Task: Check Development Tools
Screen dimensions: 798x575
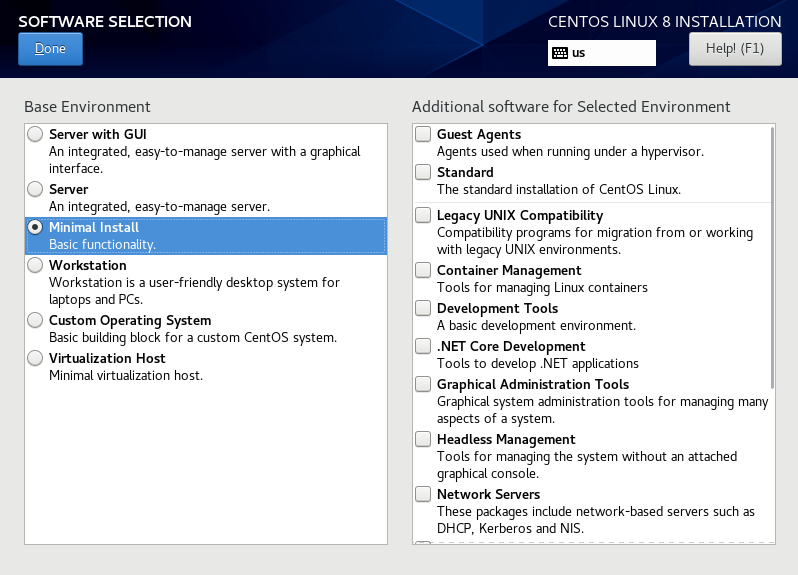Action: pyautogui.click(x=424, y=308)
